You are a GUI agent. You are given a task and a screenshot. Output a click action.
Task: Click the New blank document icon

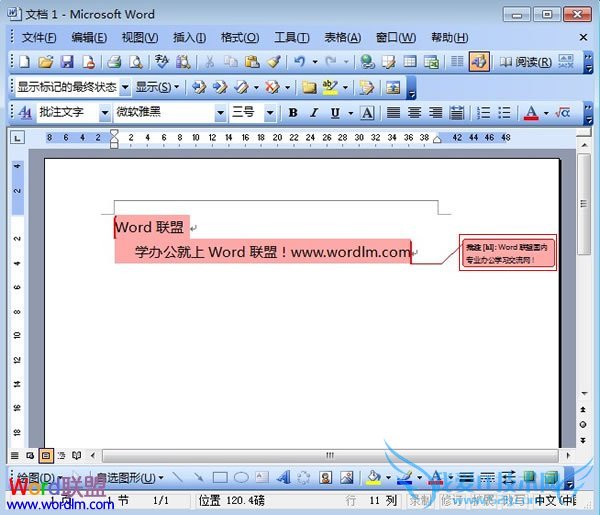(x=24, y=61)
